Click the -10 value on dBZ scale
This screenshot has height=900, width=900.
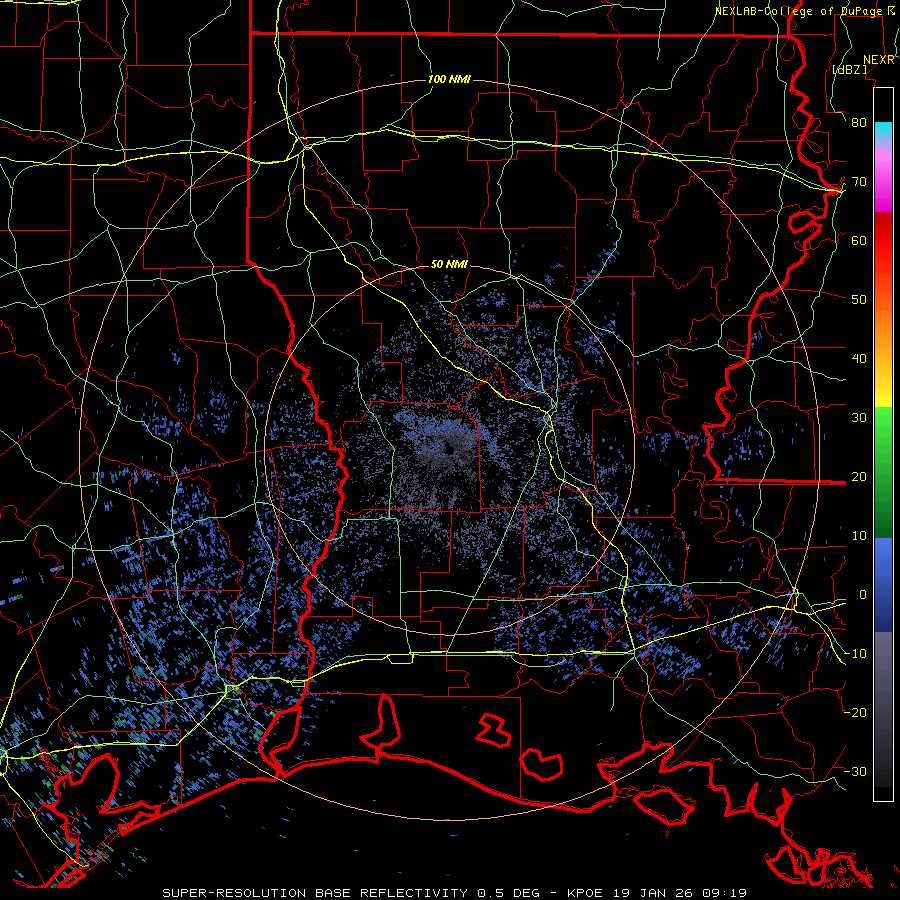tap(855, 653)
